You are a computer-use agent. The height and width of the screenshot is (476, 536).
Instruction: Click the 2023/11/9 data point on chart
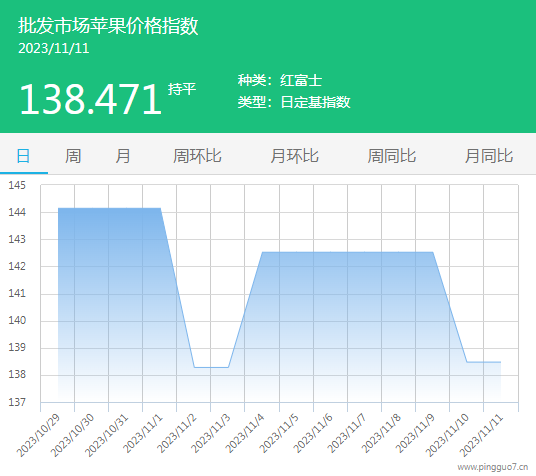pos(433,252)
